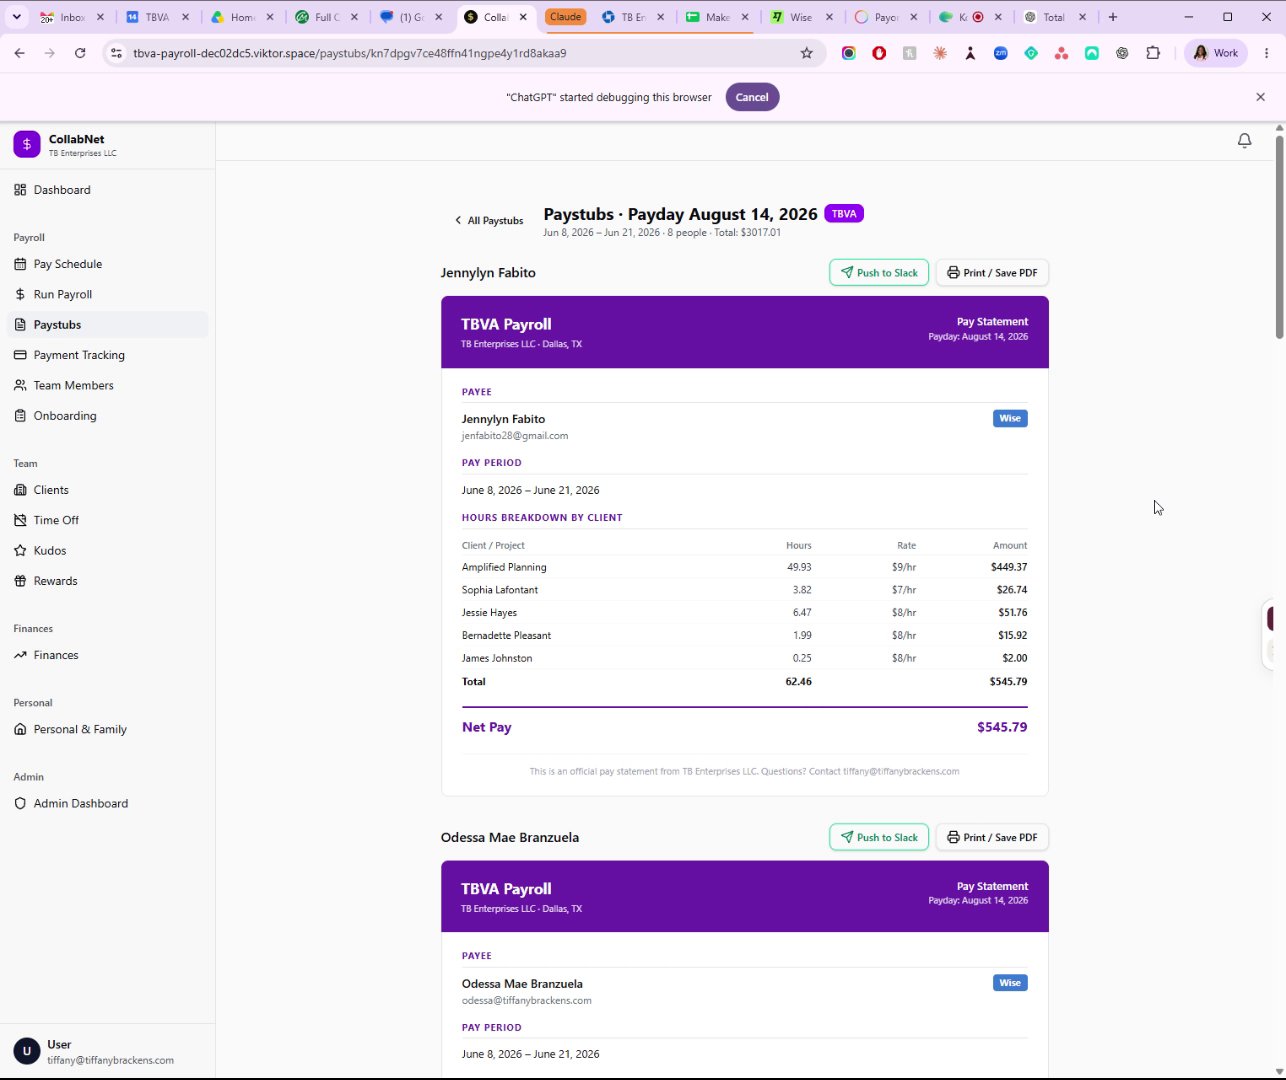
Task: Go to Run Payroll page
Action: click(x=107, y=294)
